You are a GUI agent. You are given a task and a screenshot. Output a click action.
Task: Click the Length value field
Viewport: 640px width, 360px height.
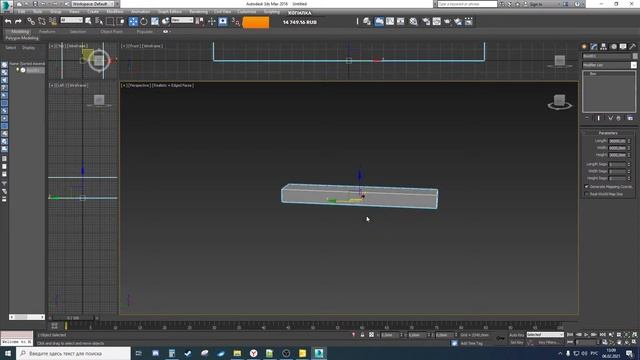617,141
